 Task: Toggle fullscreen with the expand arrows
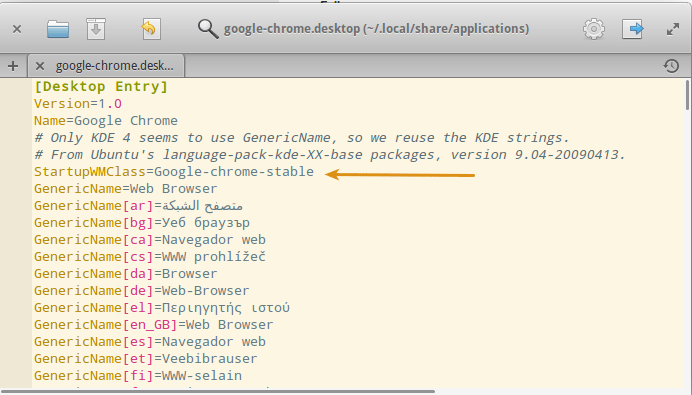coord(673,30)
